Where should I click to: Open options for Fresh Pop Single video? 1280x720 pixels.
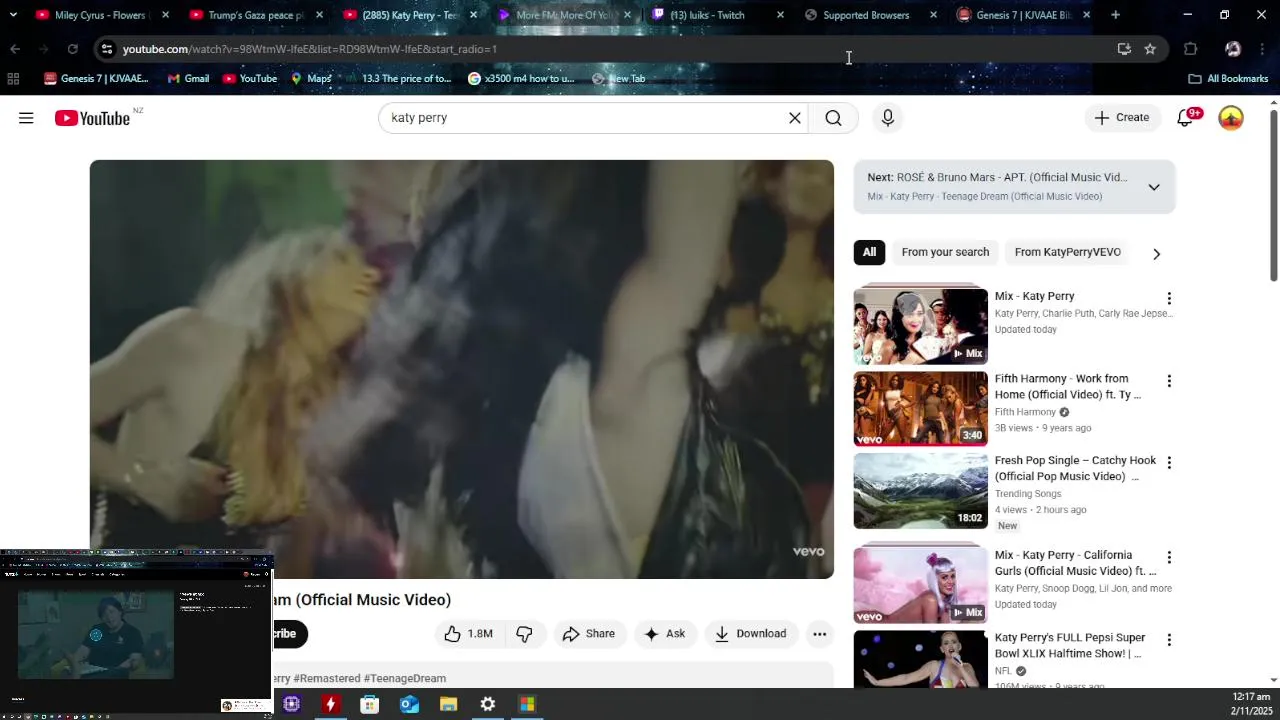click(1169, 463)
